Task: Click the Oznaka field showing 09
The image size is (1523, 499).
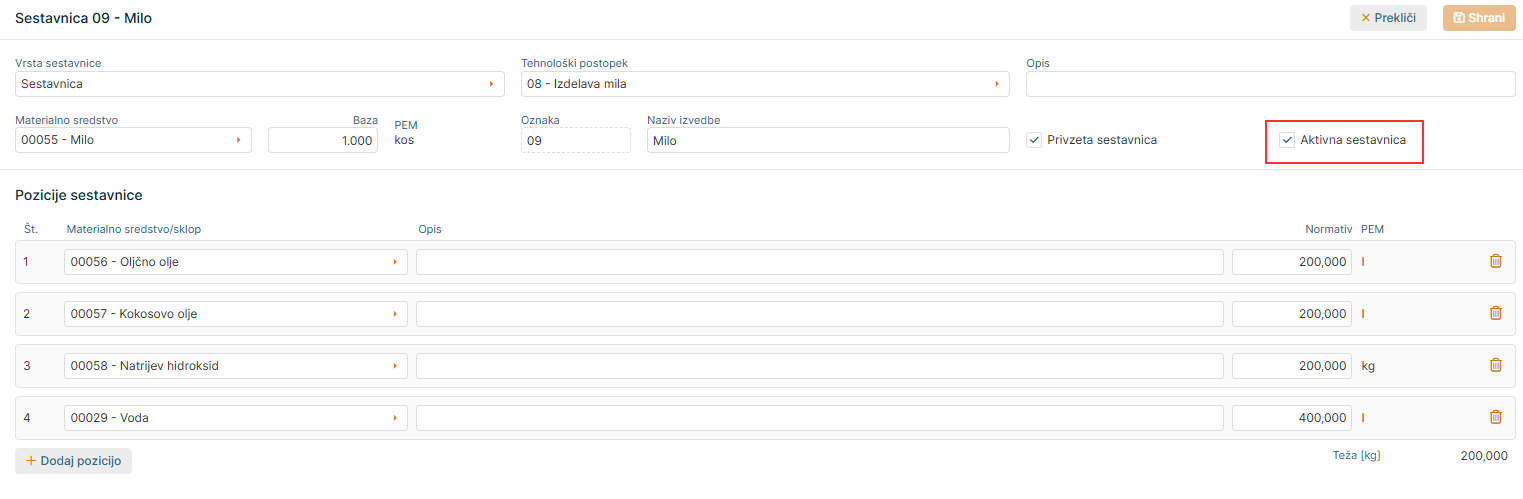Action: coord(575,140)
